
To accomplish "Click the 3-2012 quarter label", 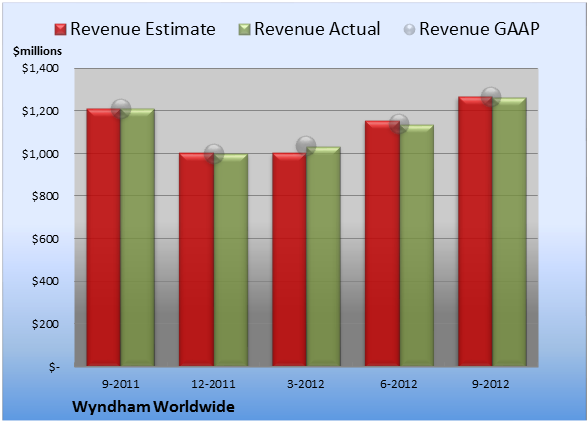I will (x=306, y=384).
